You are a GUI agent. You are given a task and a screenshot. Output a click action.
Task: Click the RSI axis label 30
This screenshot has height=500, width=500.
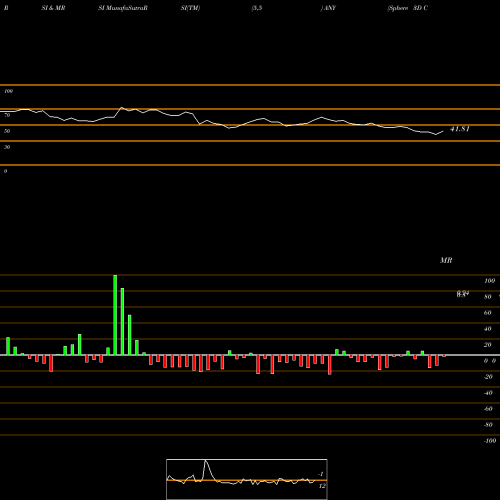(7, 147)
